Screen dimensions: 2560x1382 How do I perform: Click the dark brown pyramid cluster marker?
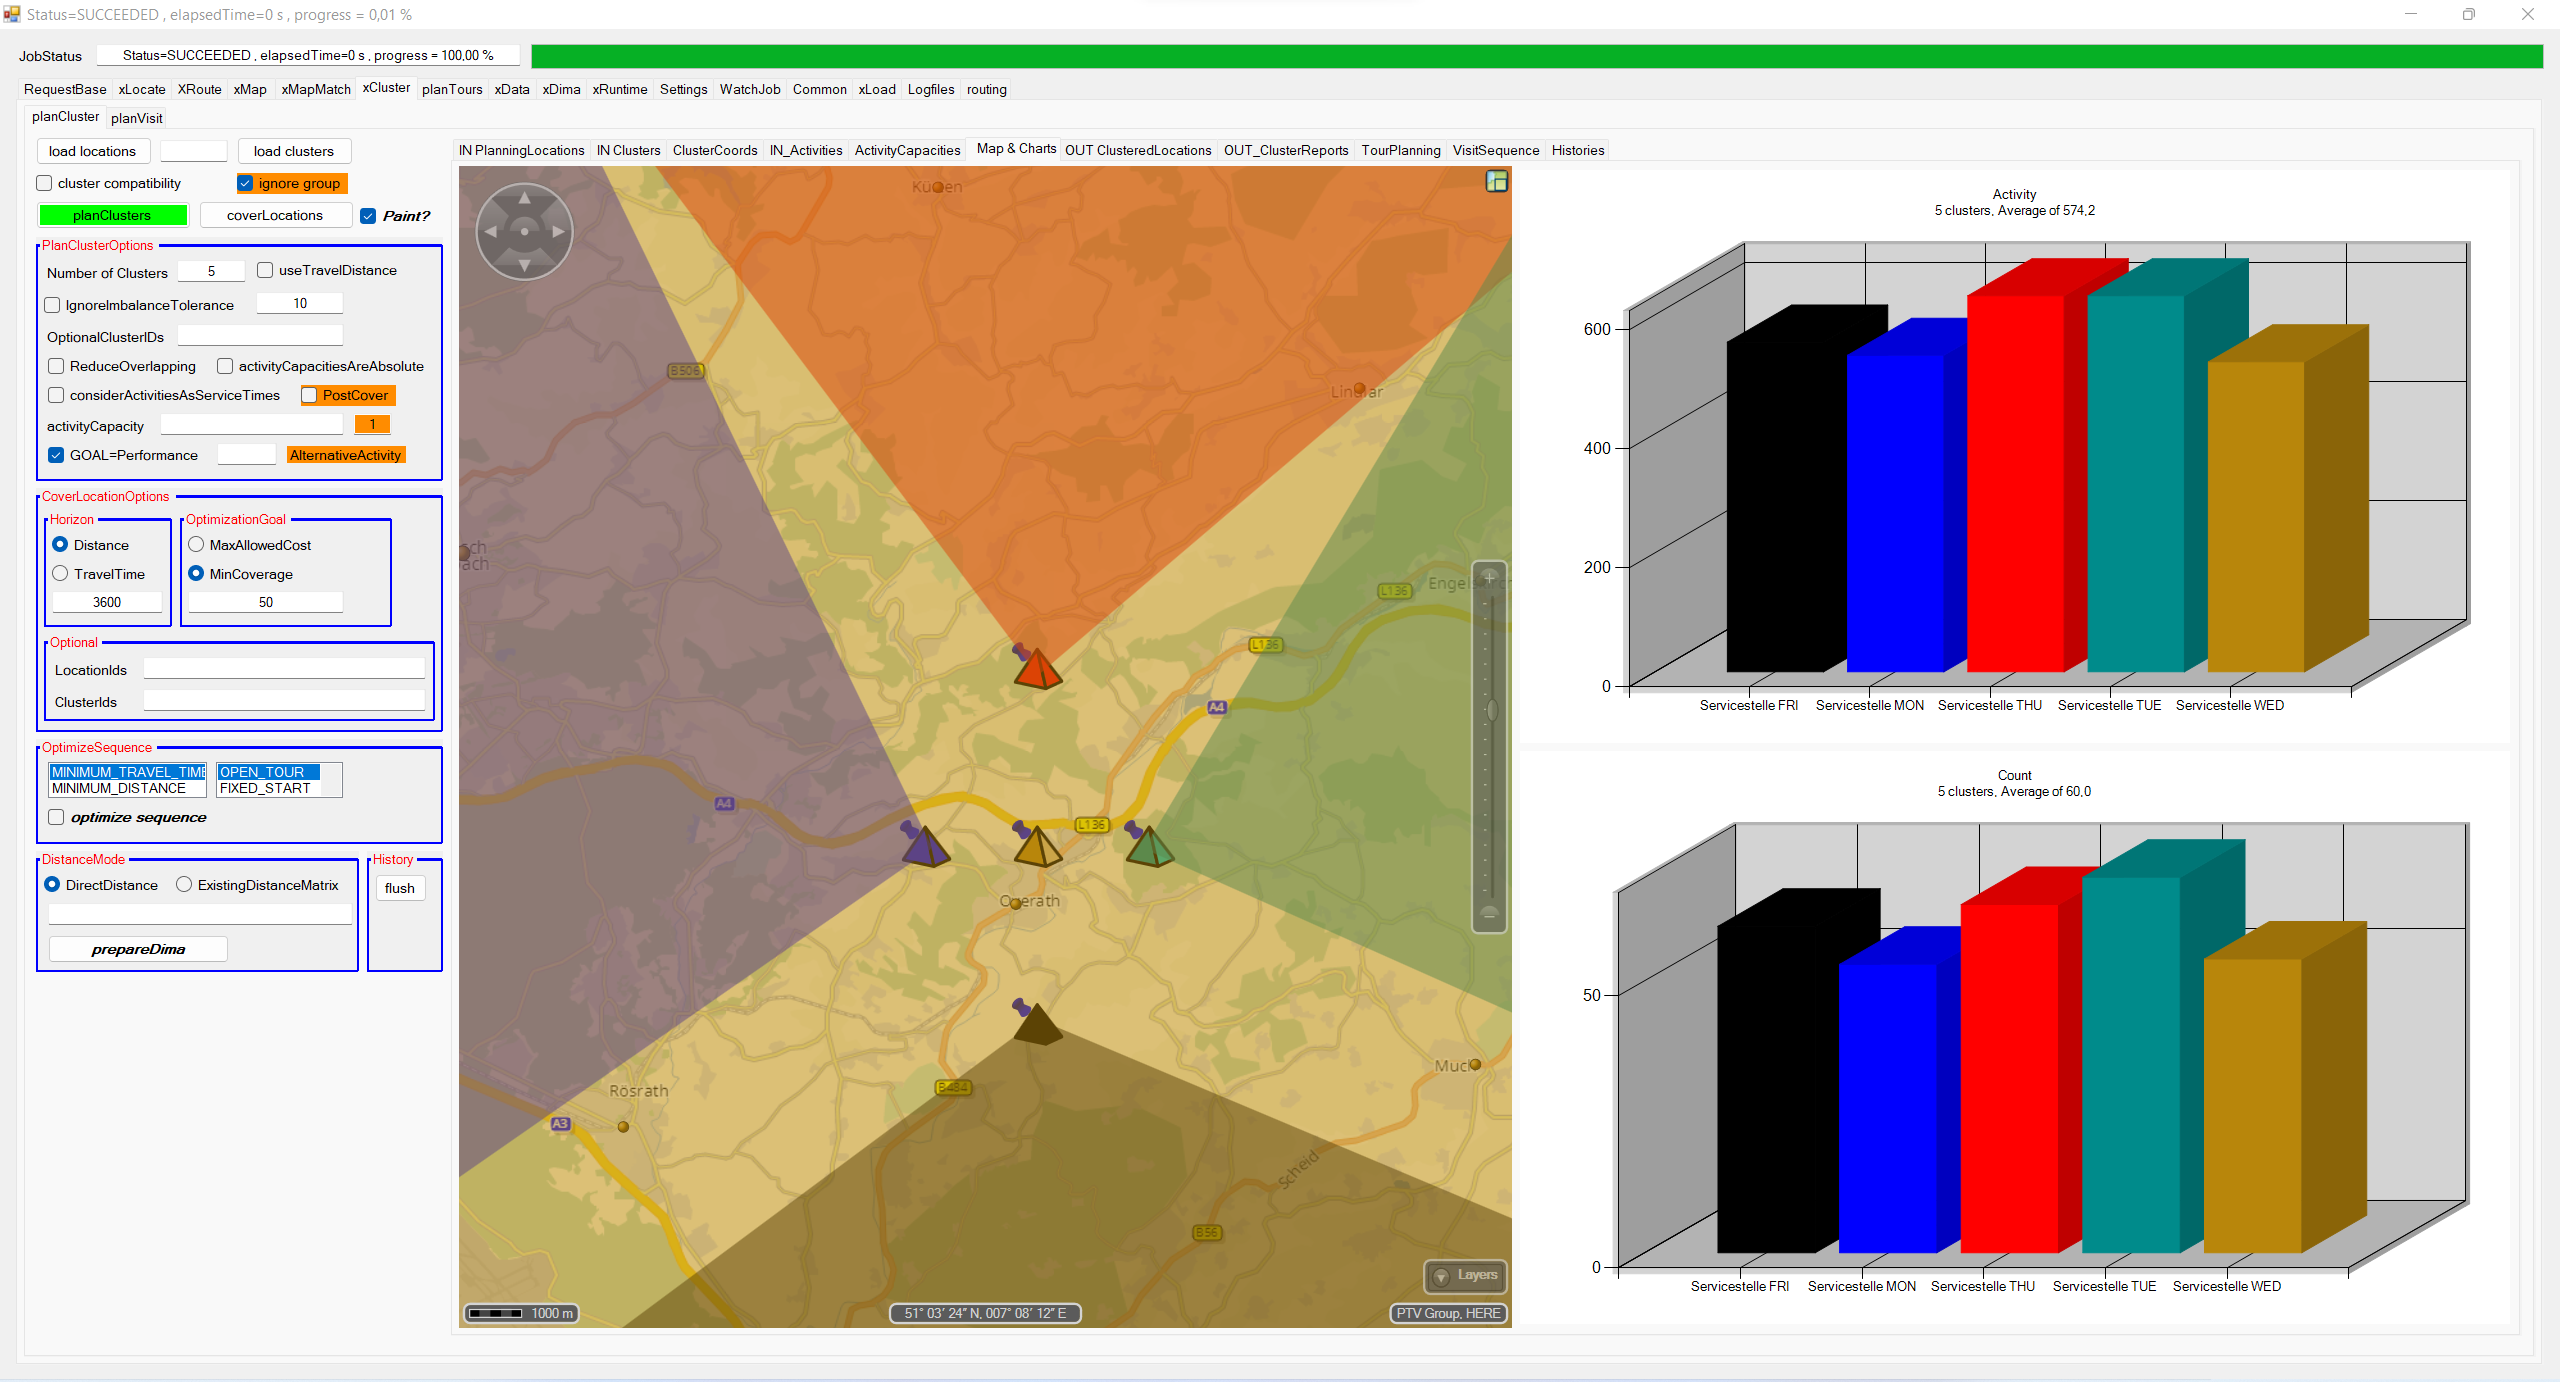pyautogui.click(x=1037, y=1025)
